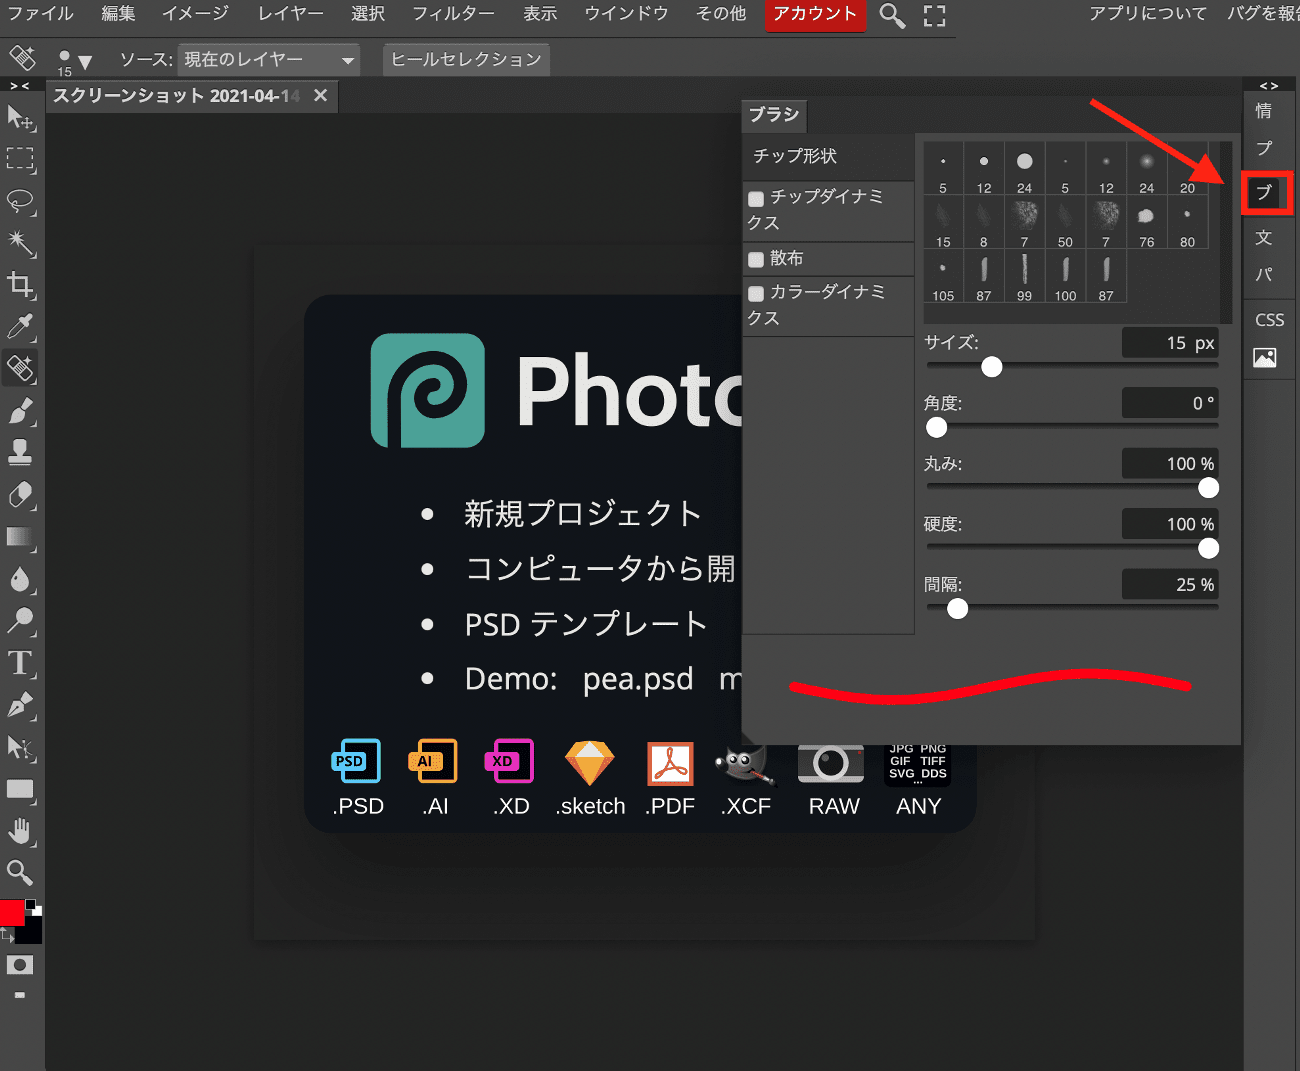The image size is (1300, 1071).
Task: Open the レイヤー menu
Action: tap(290, 14)
